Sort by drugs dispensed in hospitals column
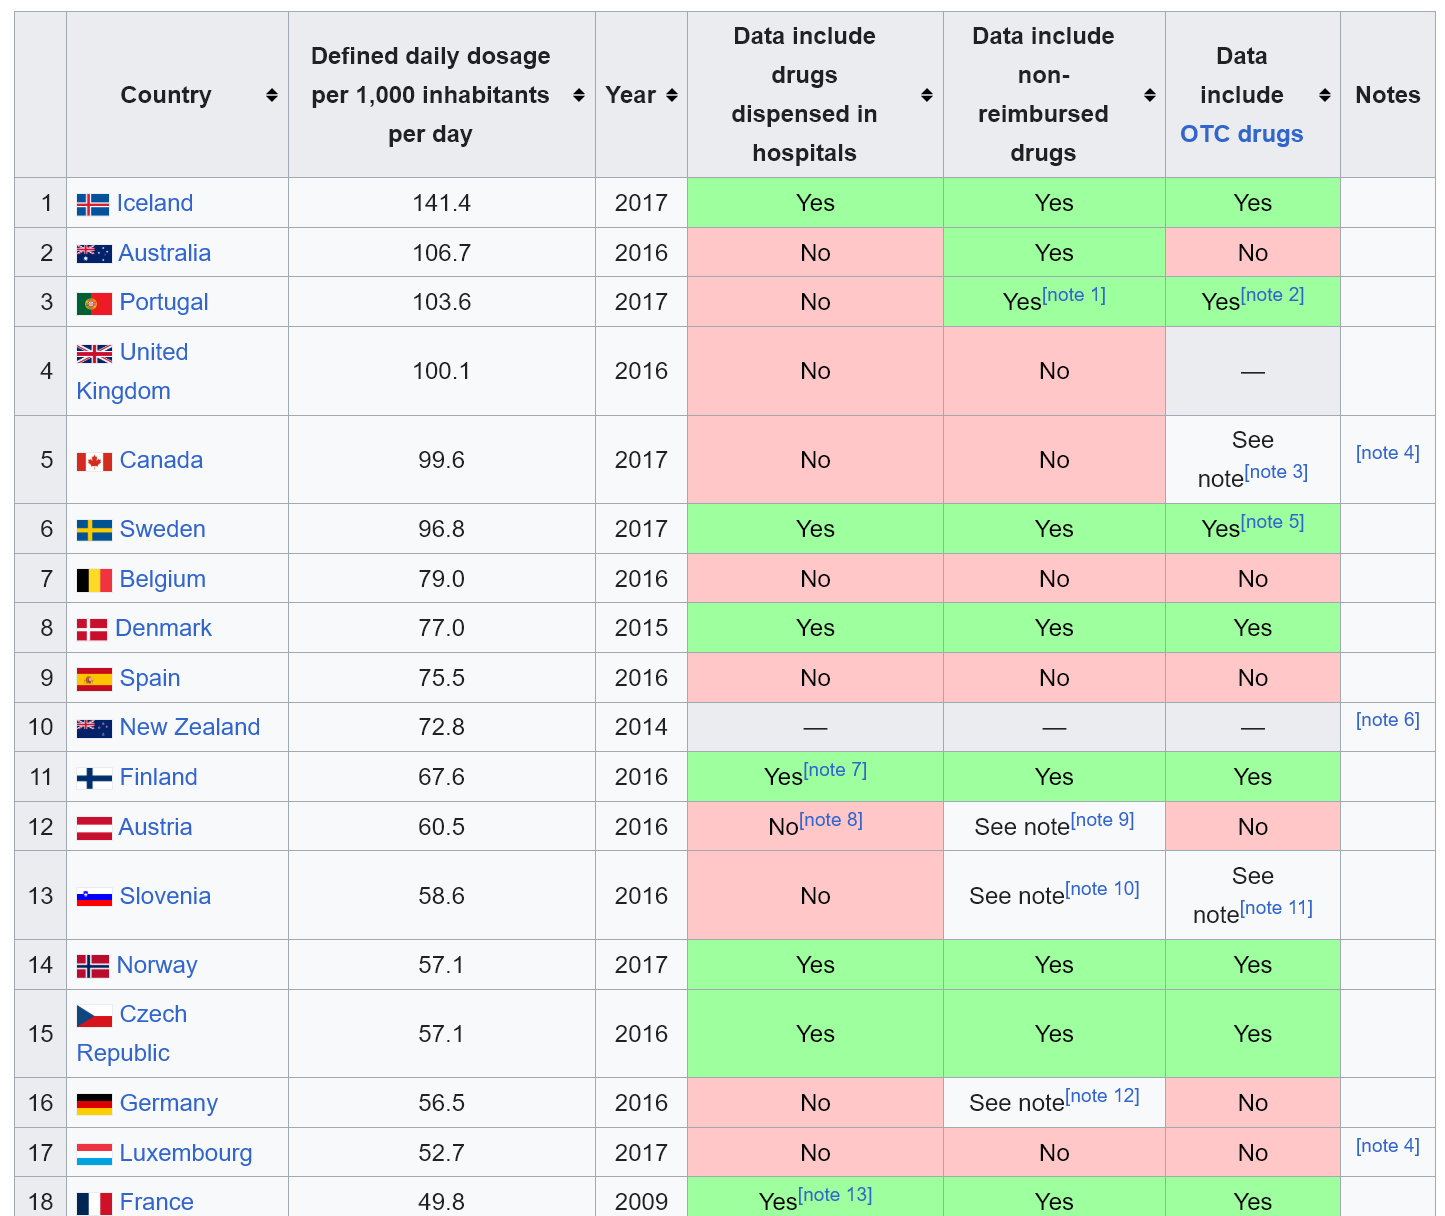 click(x=927, y=95)
